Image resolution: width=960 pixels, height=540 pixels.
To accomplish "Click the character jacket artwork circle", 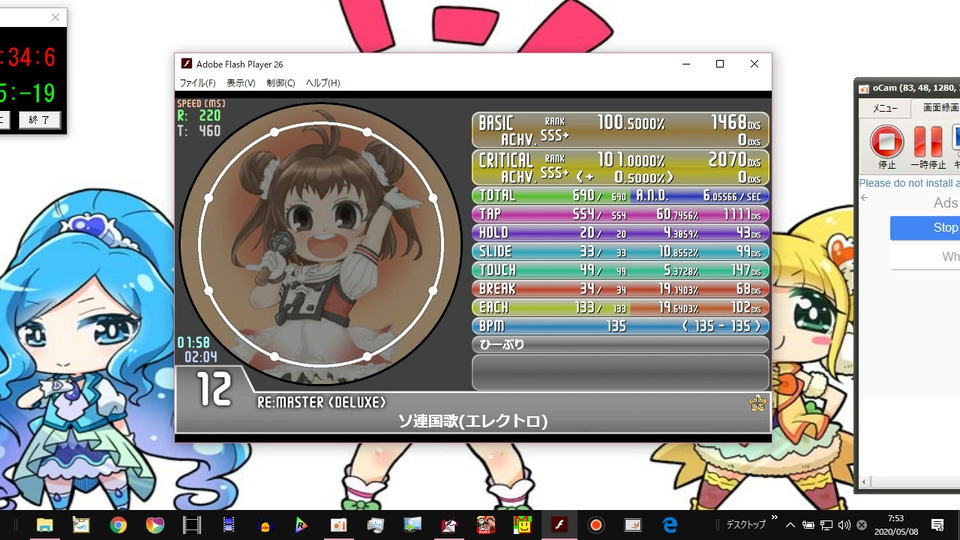I will click(321, 244).
